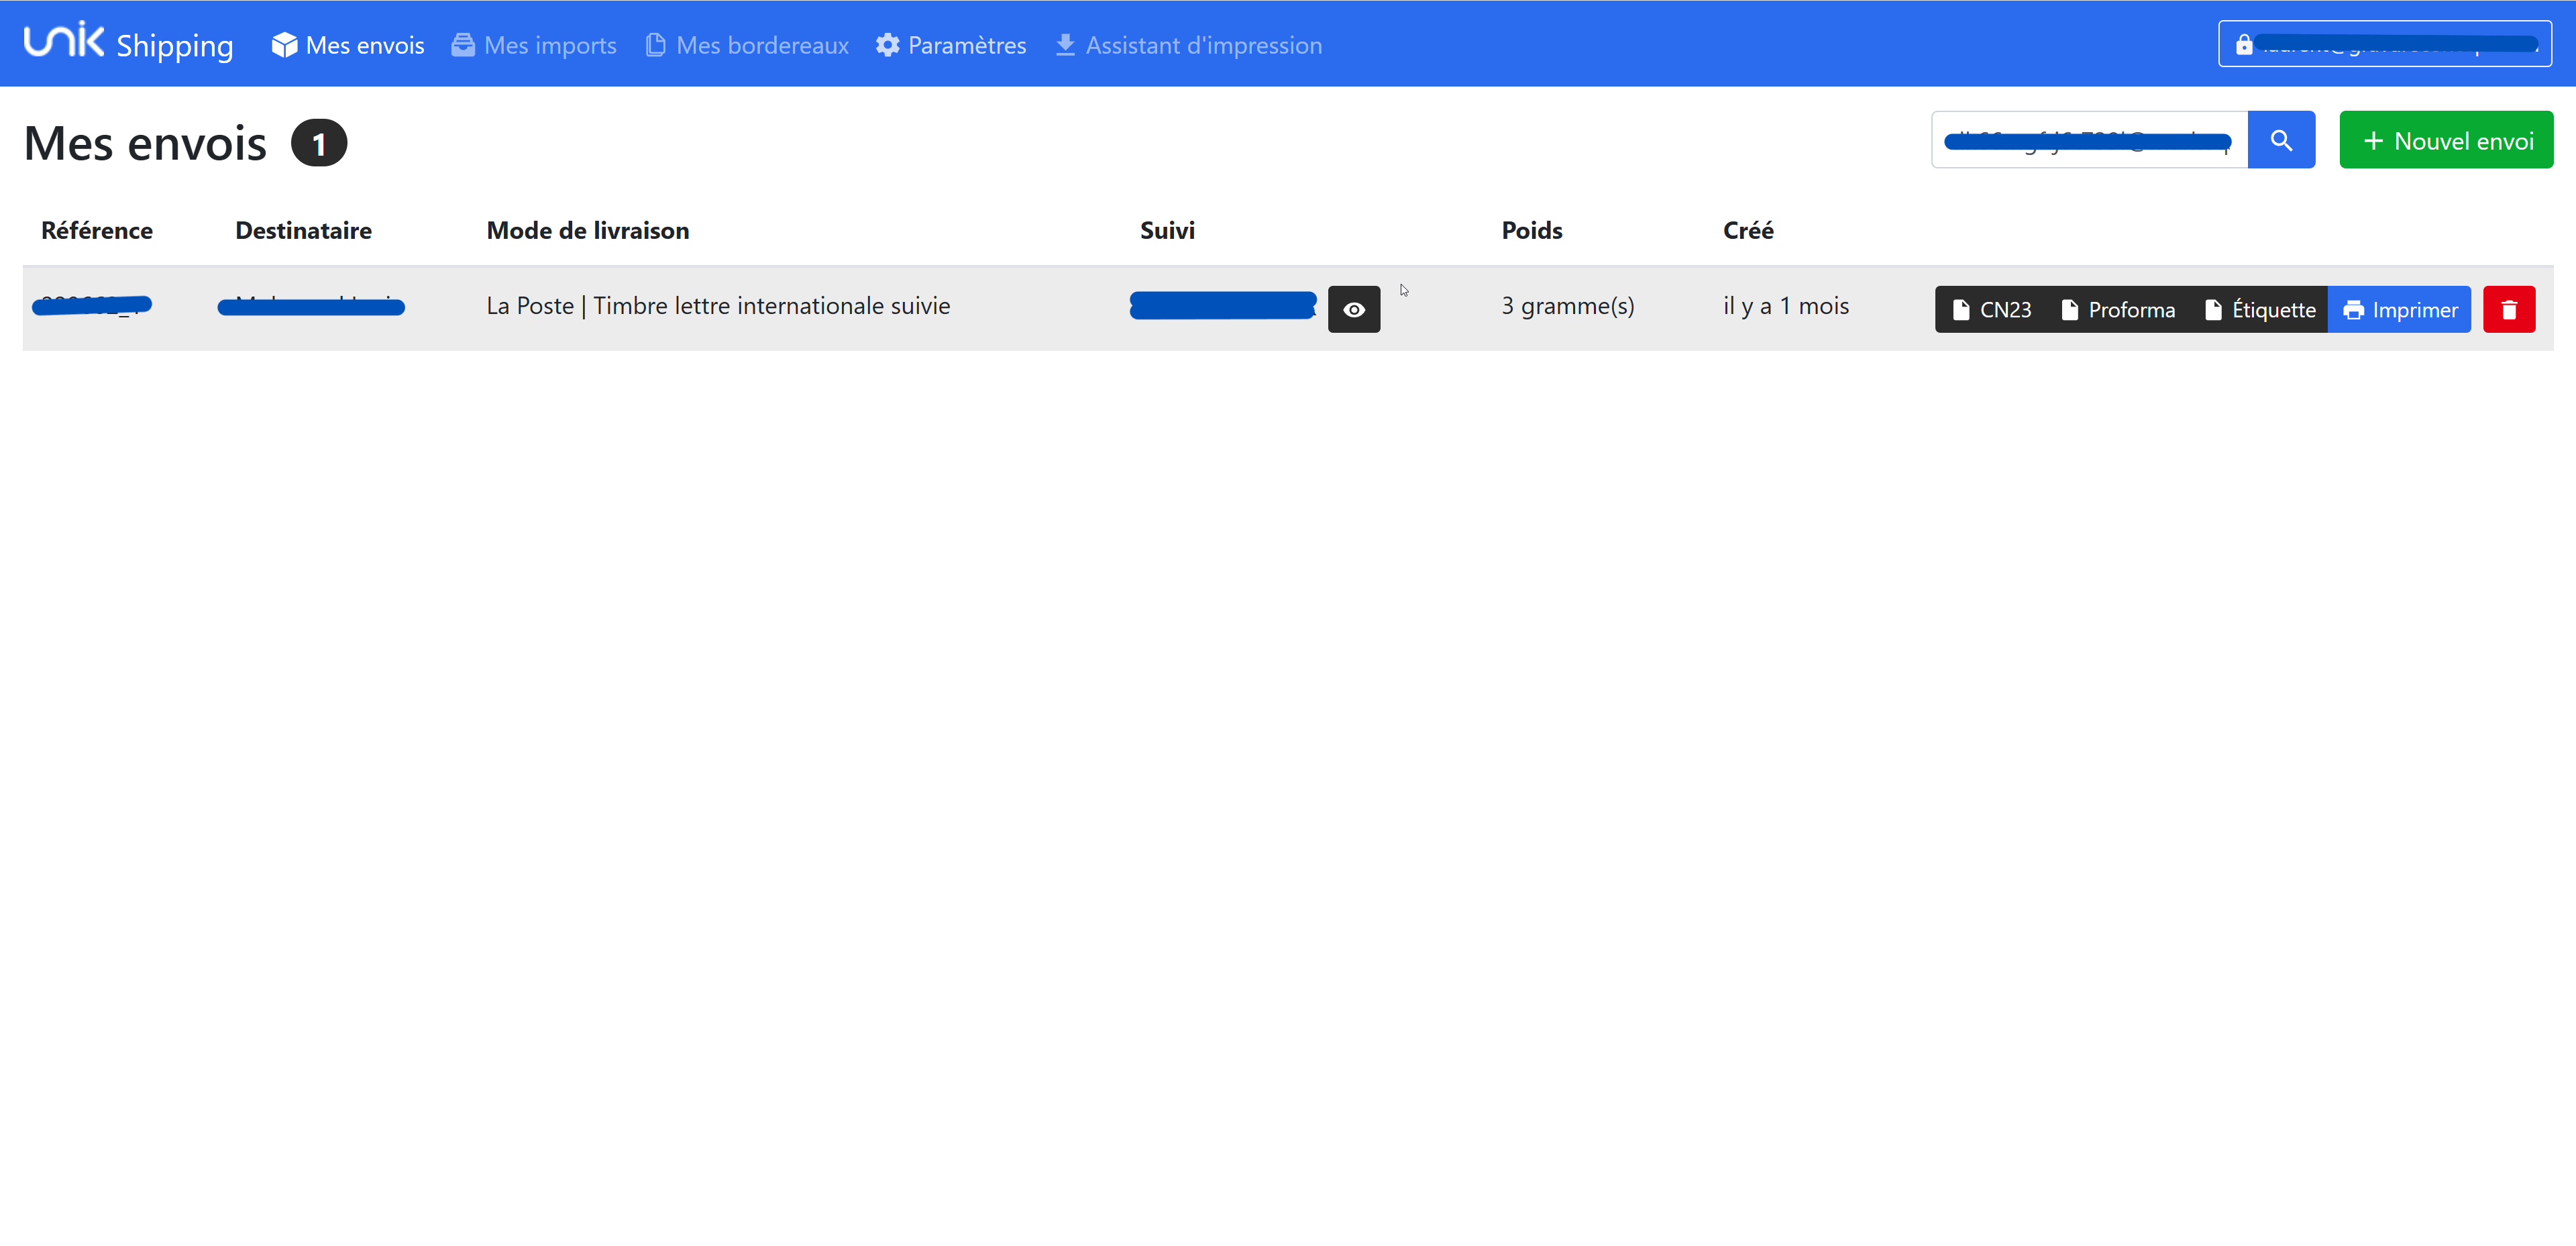This screenshot has height=1246, width=2576.
Task: Click the Poids column header
Action: click(1532, 230)
